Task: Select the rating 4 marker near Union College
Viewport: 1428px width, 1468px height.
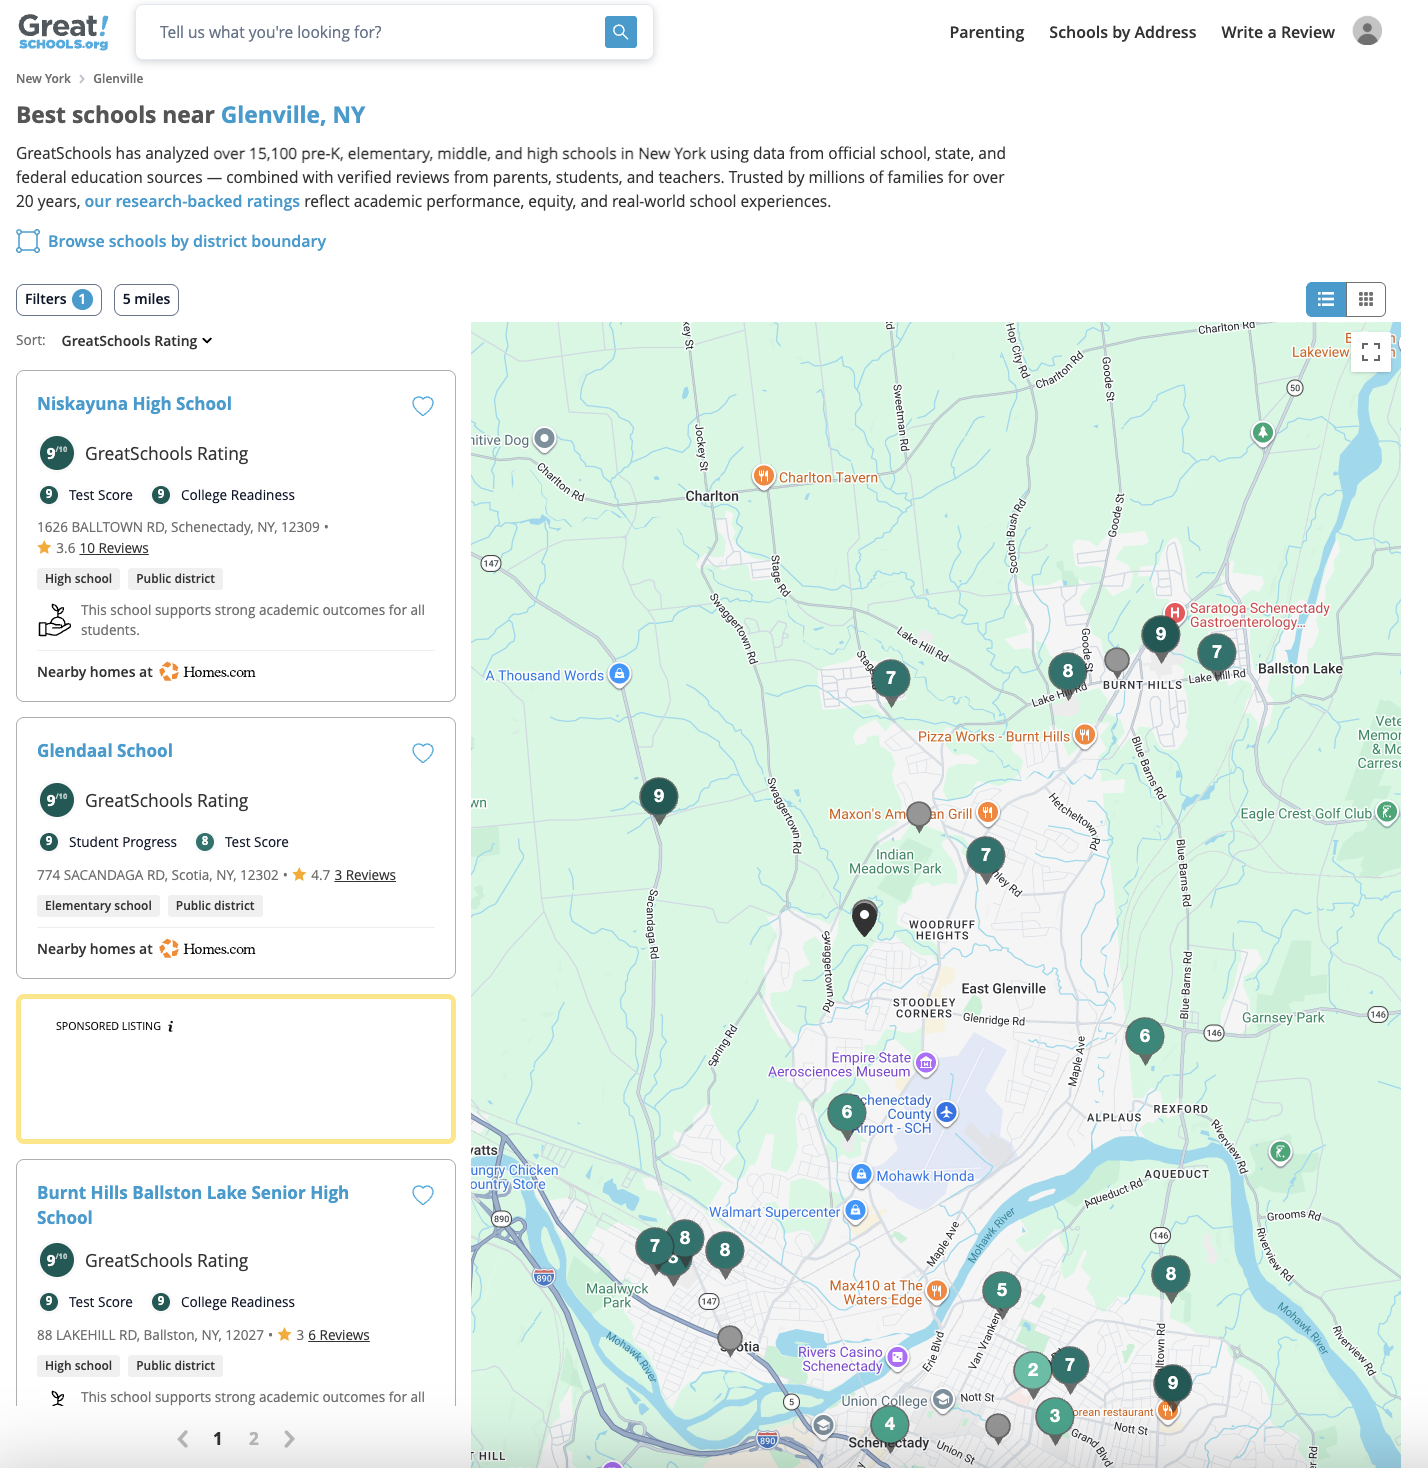Action: click(890, 1426)
